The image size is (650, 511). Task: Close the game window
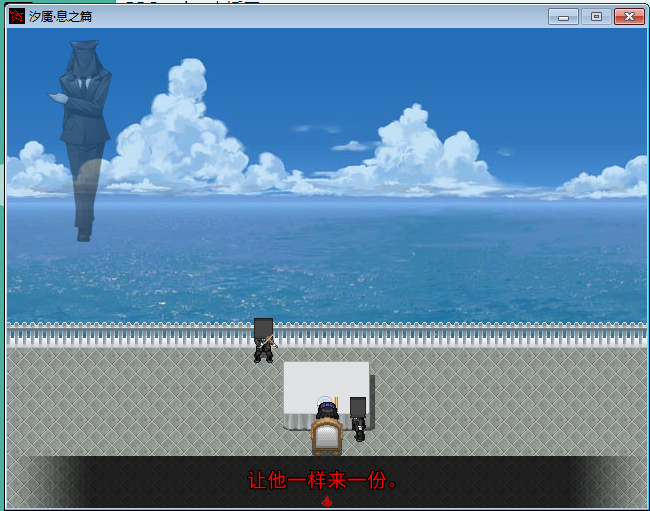tap(629, 17)
